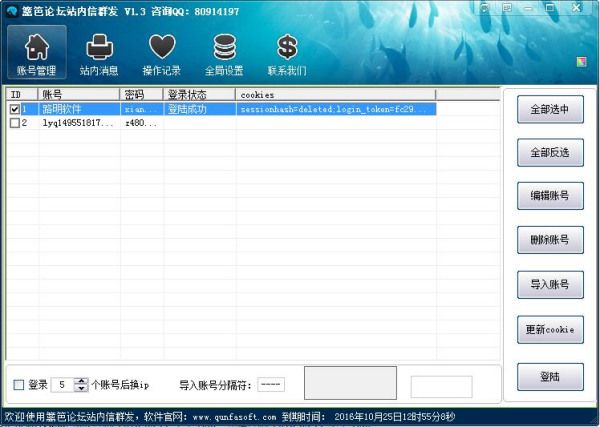This screenshot has width=600, height=427.
Task: Increase the account count spinner value
Action: tap(82, 380)
